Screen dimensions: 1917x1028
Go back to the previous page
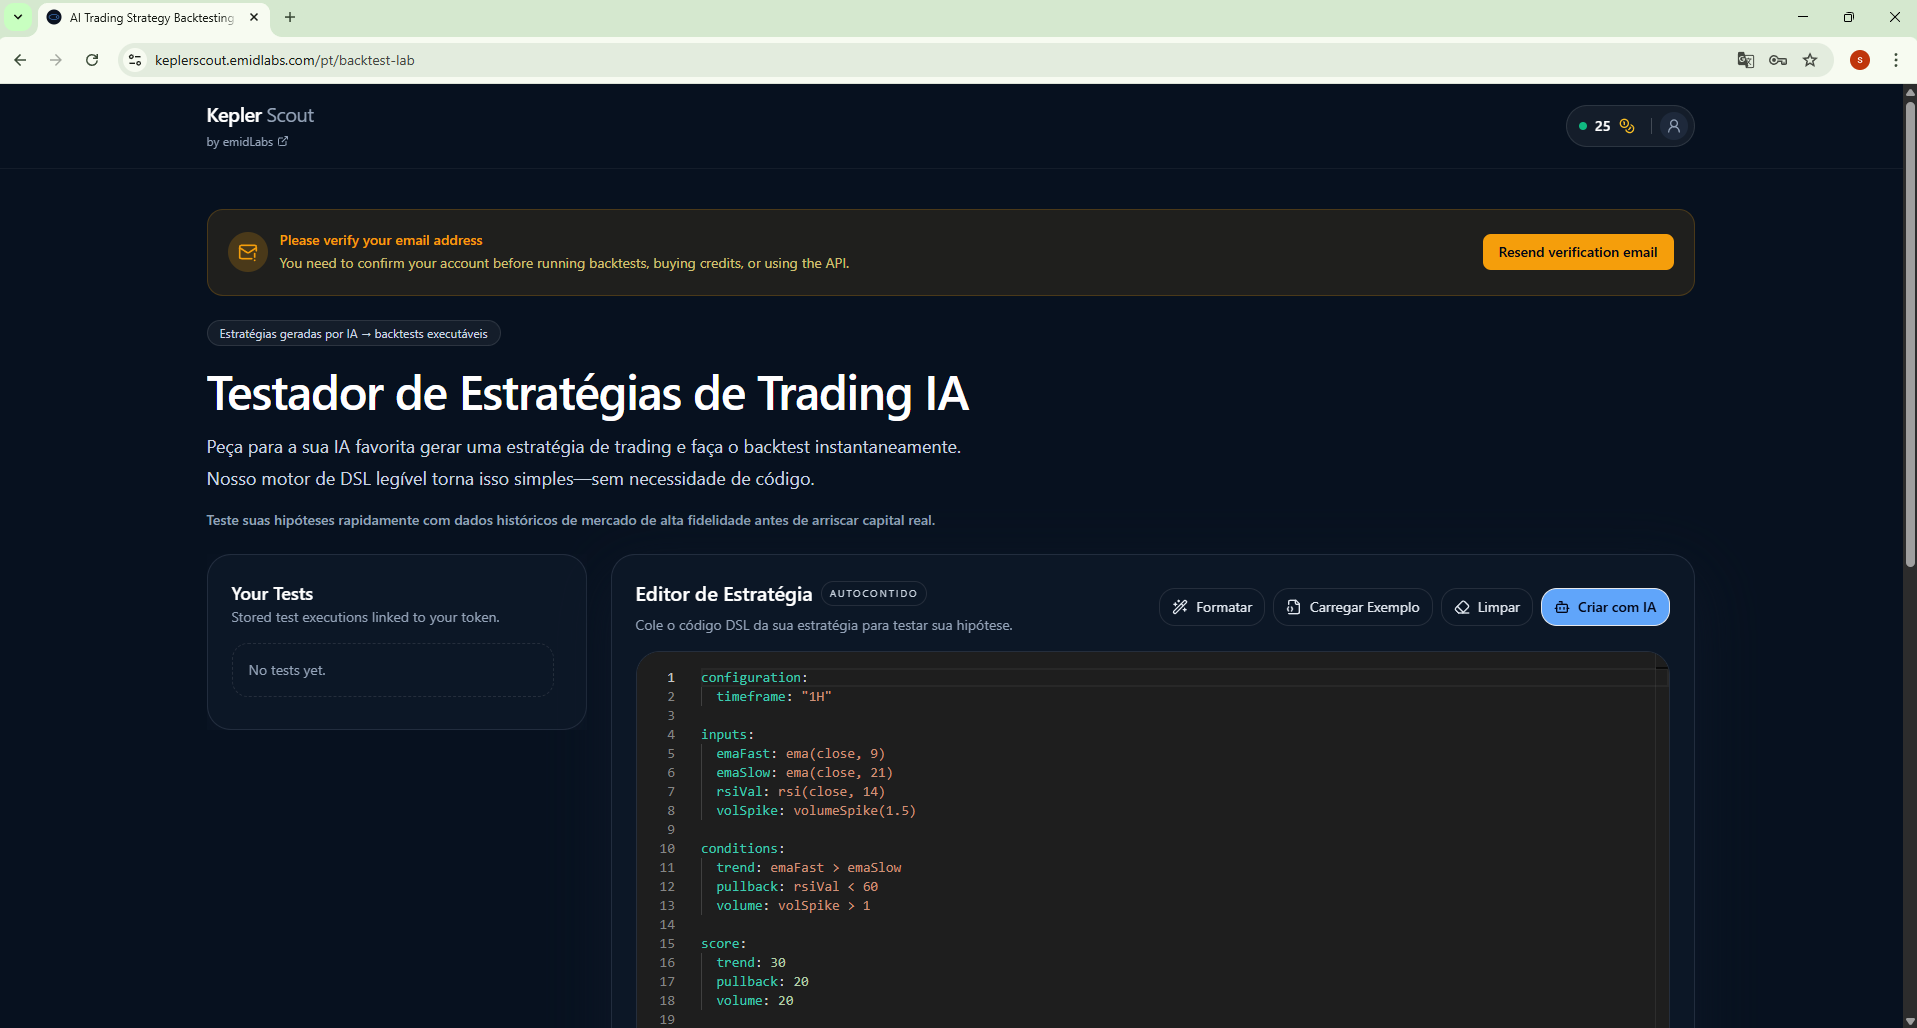[20, 60]
